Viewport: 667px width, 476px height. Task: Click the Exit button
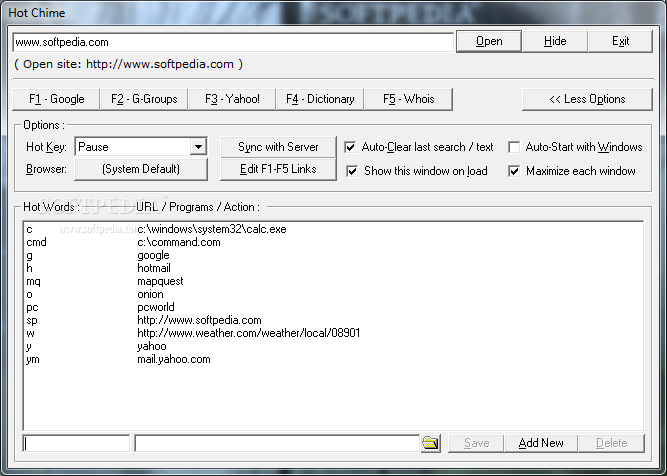(620, 41)
